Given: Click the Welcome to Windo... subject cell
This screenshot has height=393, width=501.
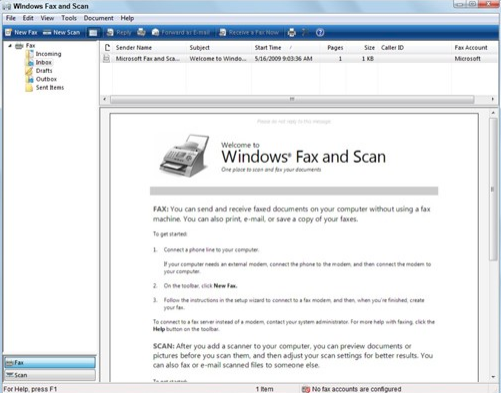Looking at the screenshot, I should pos(218,59).
